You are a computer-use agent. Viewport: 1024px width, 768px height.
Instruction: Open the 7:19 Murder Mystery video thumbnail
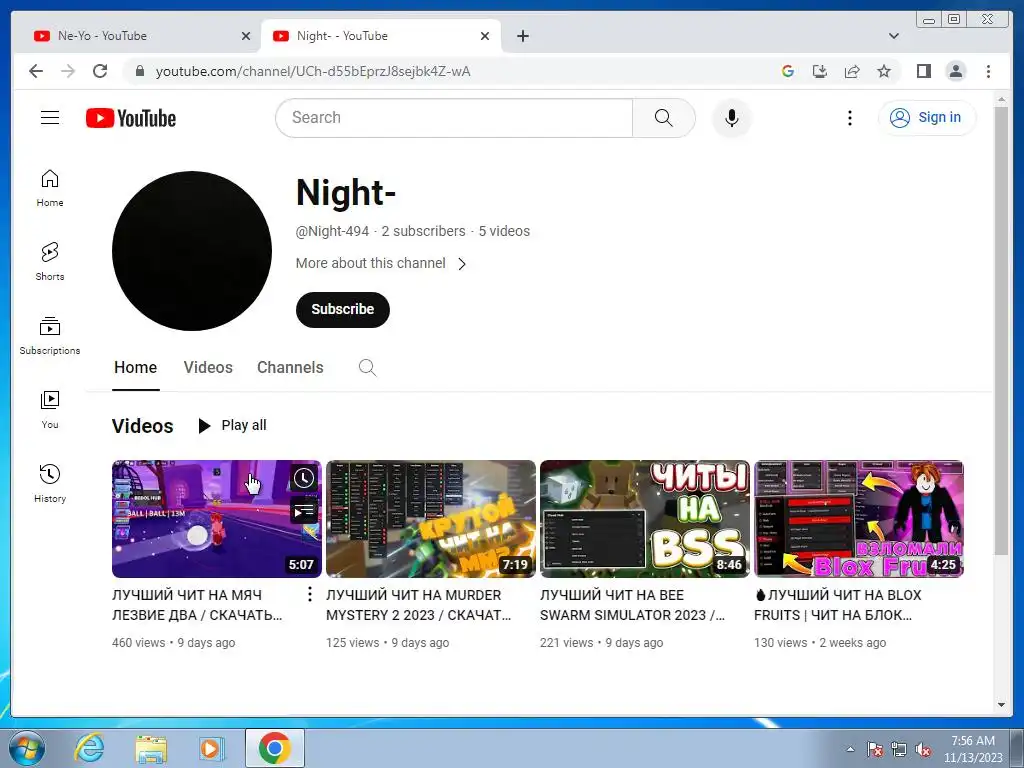pos(430,519)
